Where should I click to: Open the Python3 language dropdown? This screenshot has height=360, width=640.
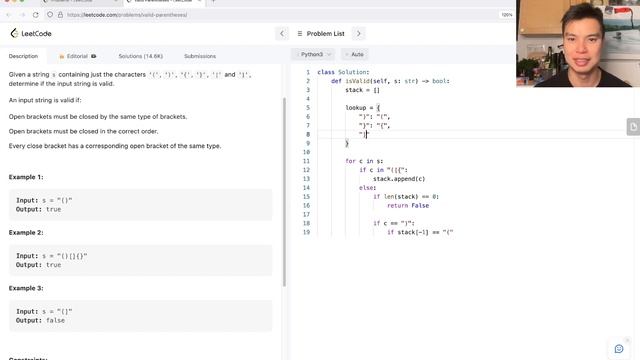[313, 54]
